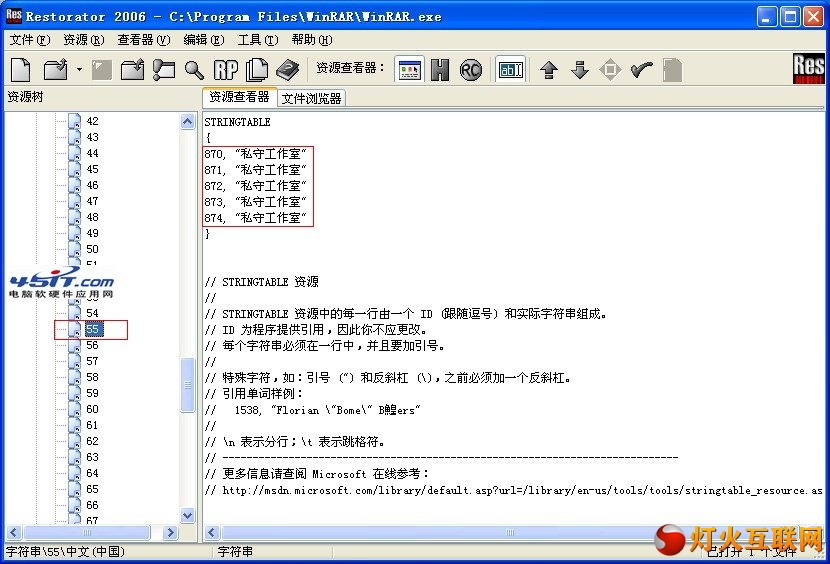Image resolution: width=830 pixels, height=564 pixels.
Task: Click the Res logo at toolbar right
Action: point(808,68)
